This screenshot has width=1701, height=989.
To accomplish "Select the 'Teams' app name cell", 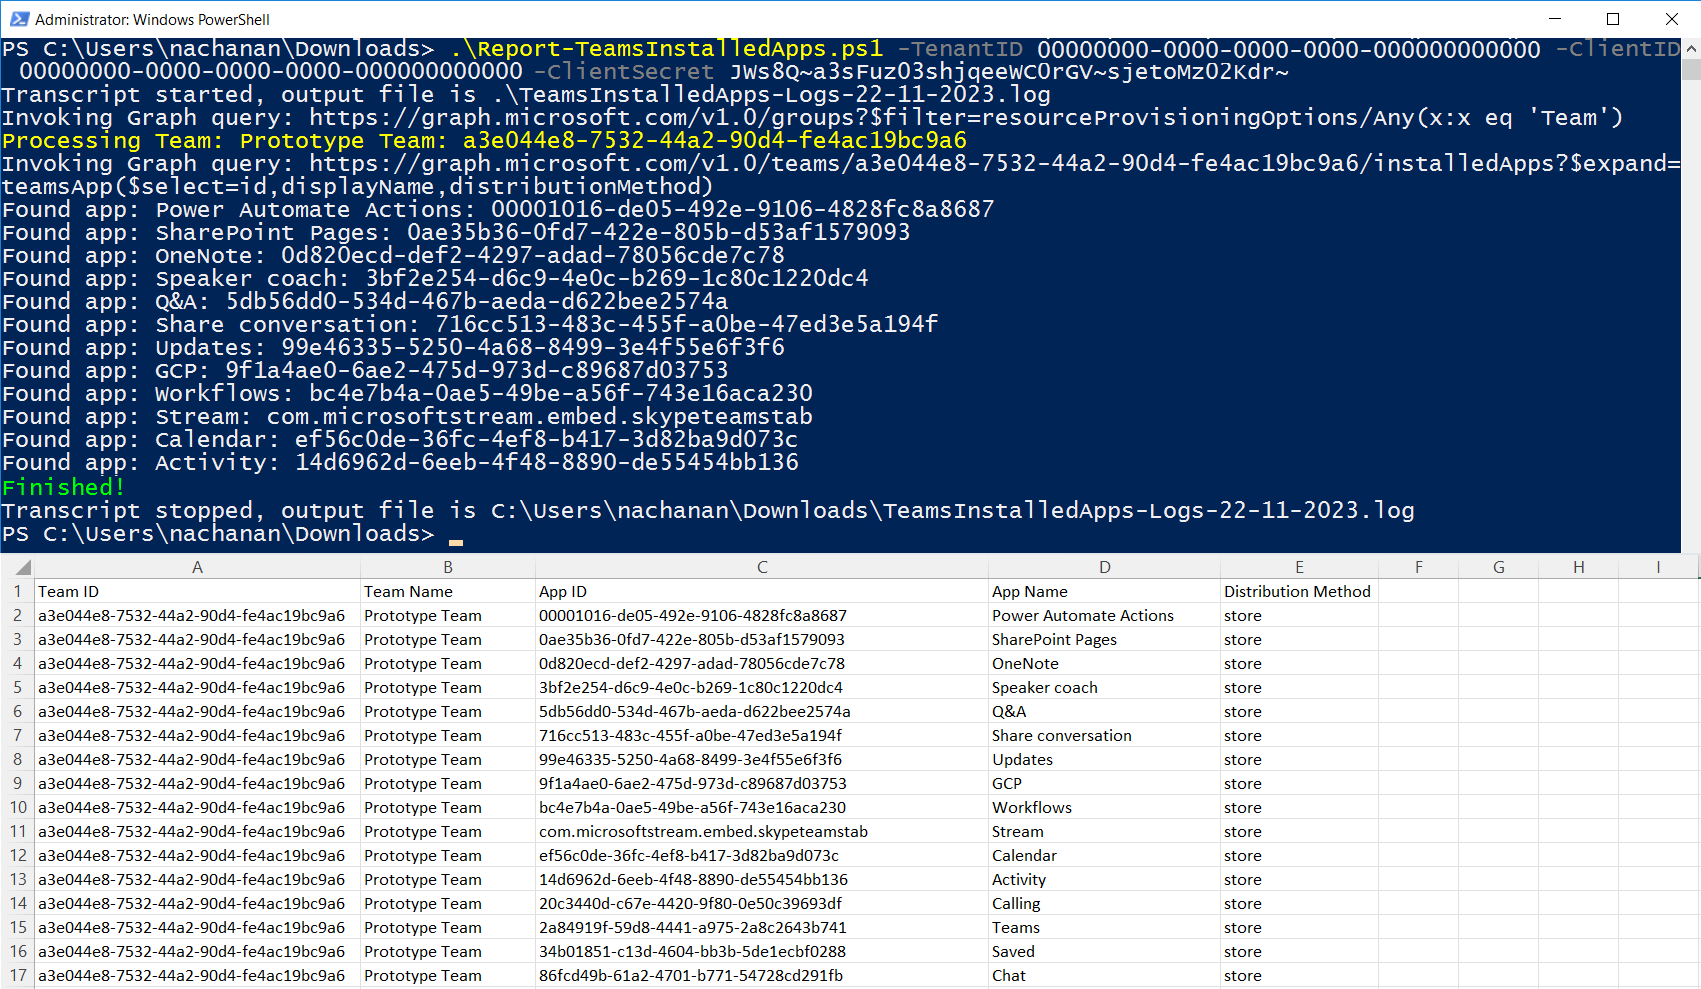I will [x=1104, y=927].
